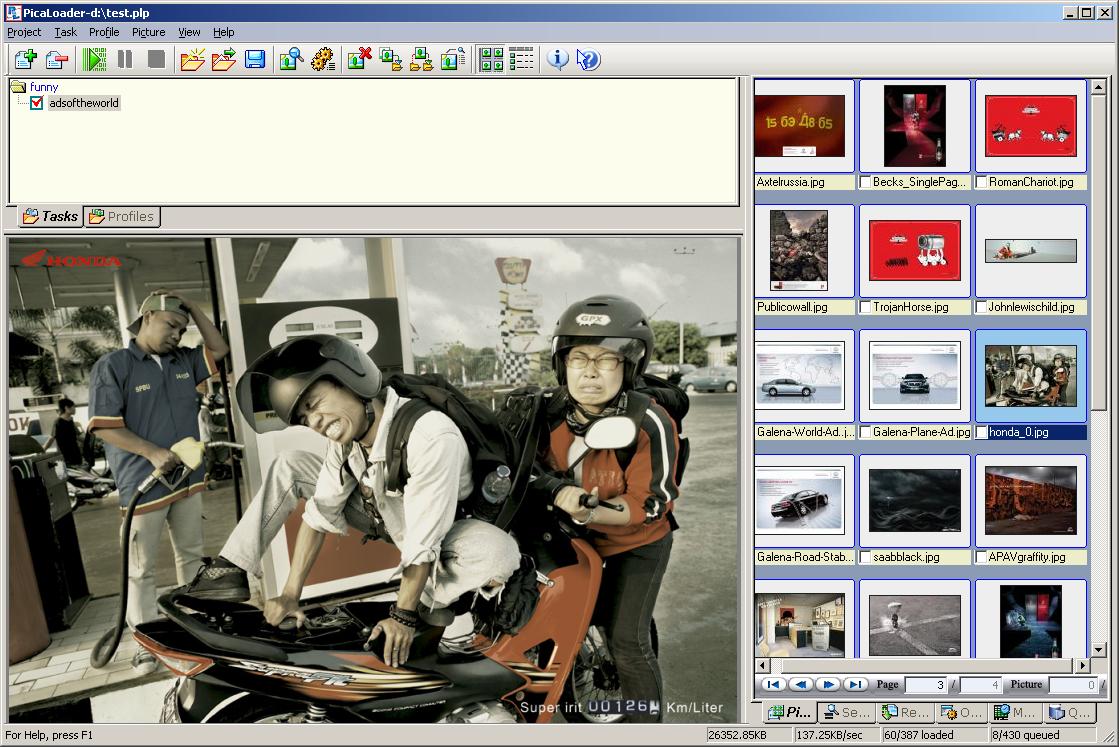This screenshot has height=747, width=1119.
Task: Select the adsoftheworld task label
Action: click(x=83, y=103)
